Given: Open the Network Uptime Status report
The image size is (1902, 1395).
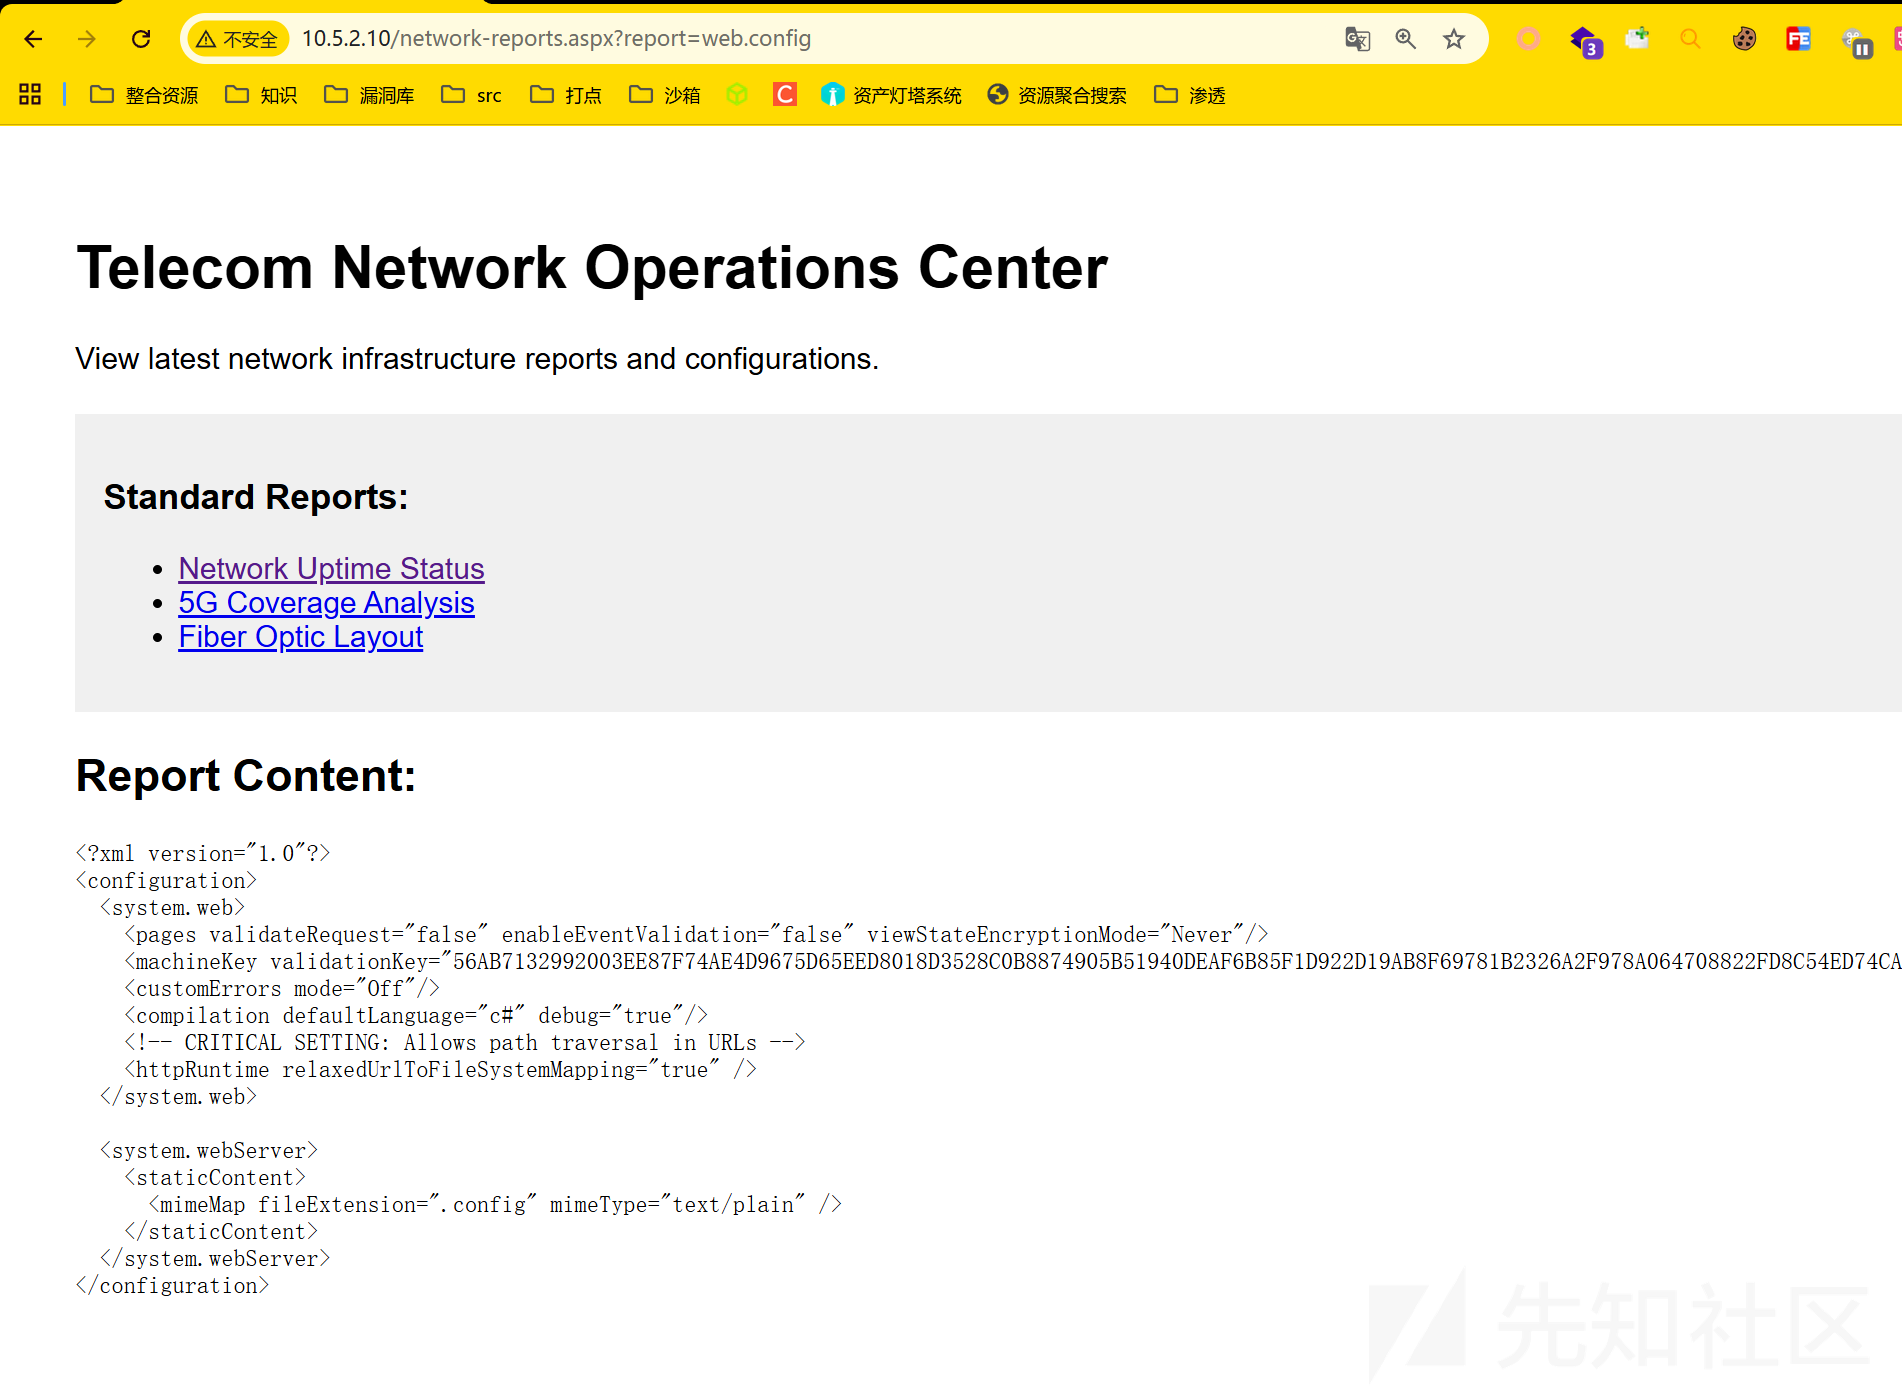Looking at the screenshot, I should (x=331, y=568).
